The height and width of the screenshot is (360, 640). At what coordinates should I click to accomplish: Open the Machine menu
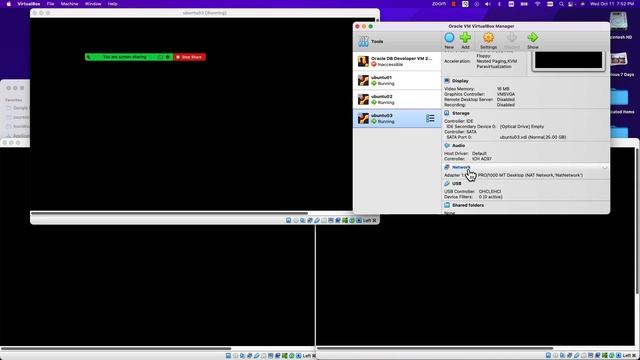pyautogui.click(x=69, y=4)
